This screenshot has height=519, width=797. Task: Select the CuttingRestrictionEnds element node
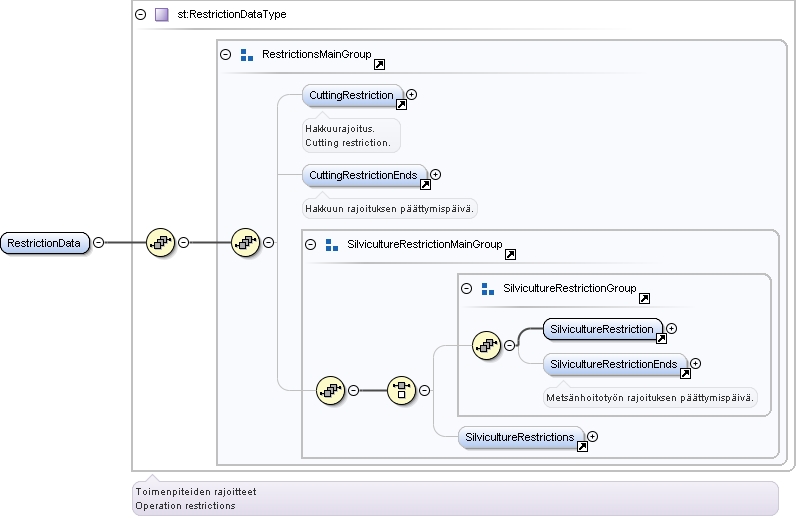pyautogui.click(x=364, y=175)
